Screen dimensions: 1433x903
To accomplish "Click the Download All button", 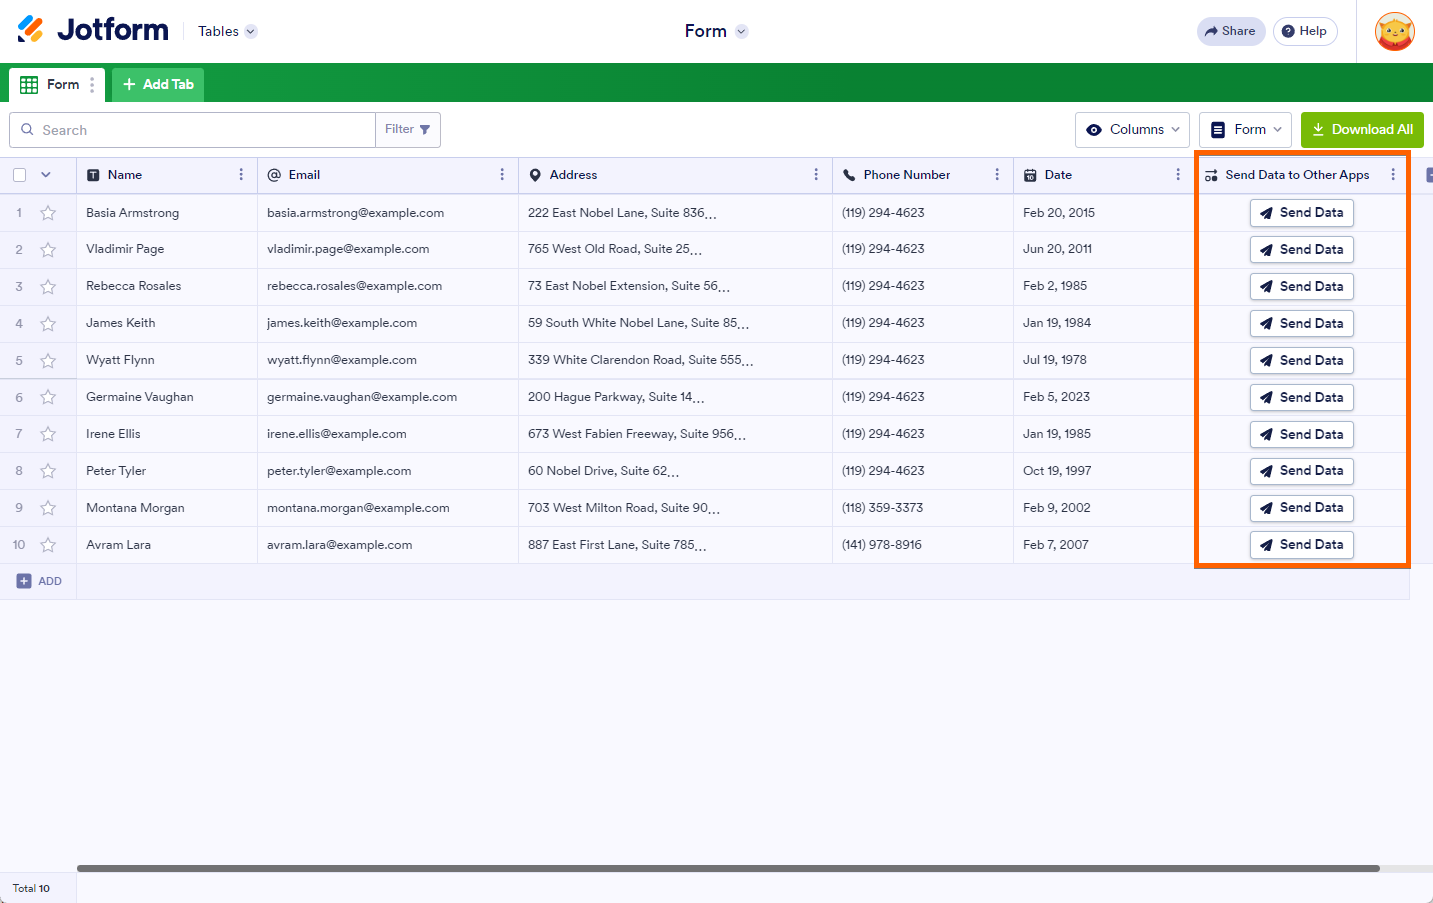I will click(1361, 130).
